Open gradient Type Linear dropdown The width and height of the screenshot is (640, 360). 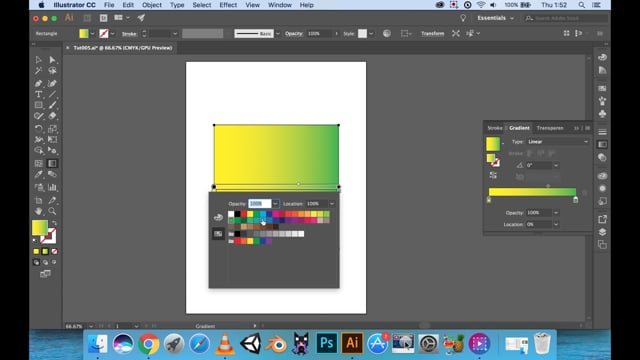point(558,142)
